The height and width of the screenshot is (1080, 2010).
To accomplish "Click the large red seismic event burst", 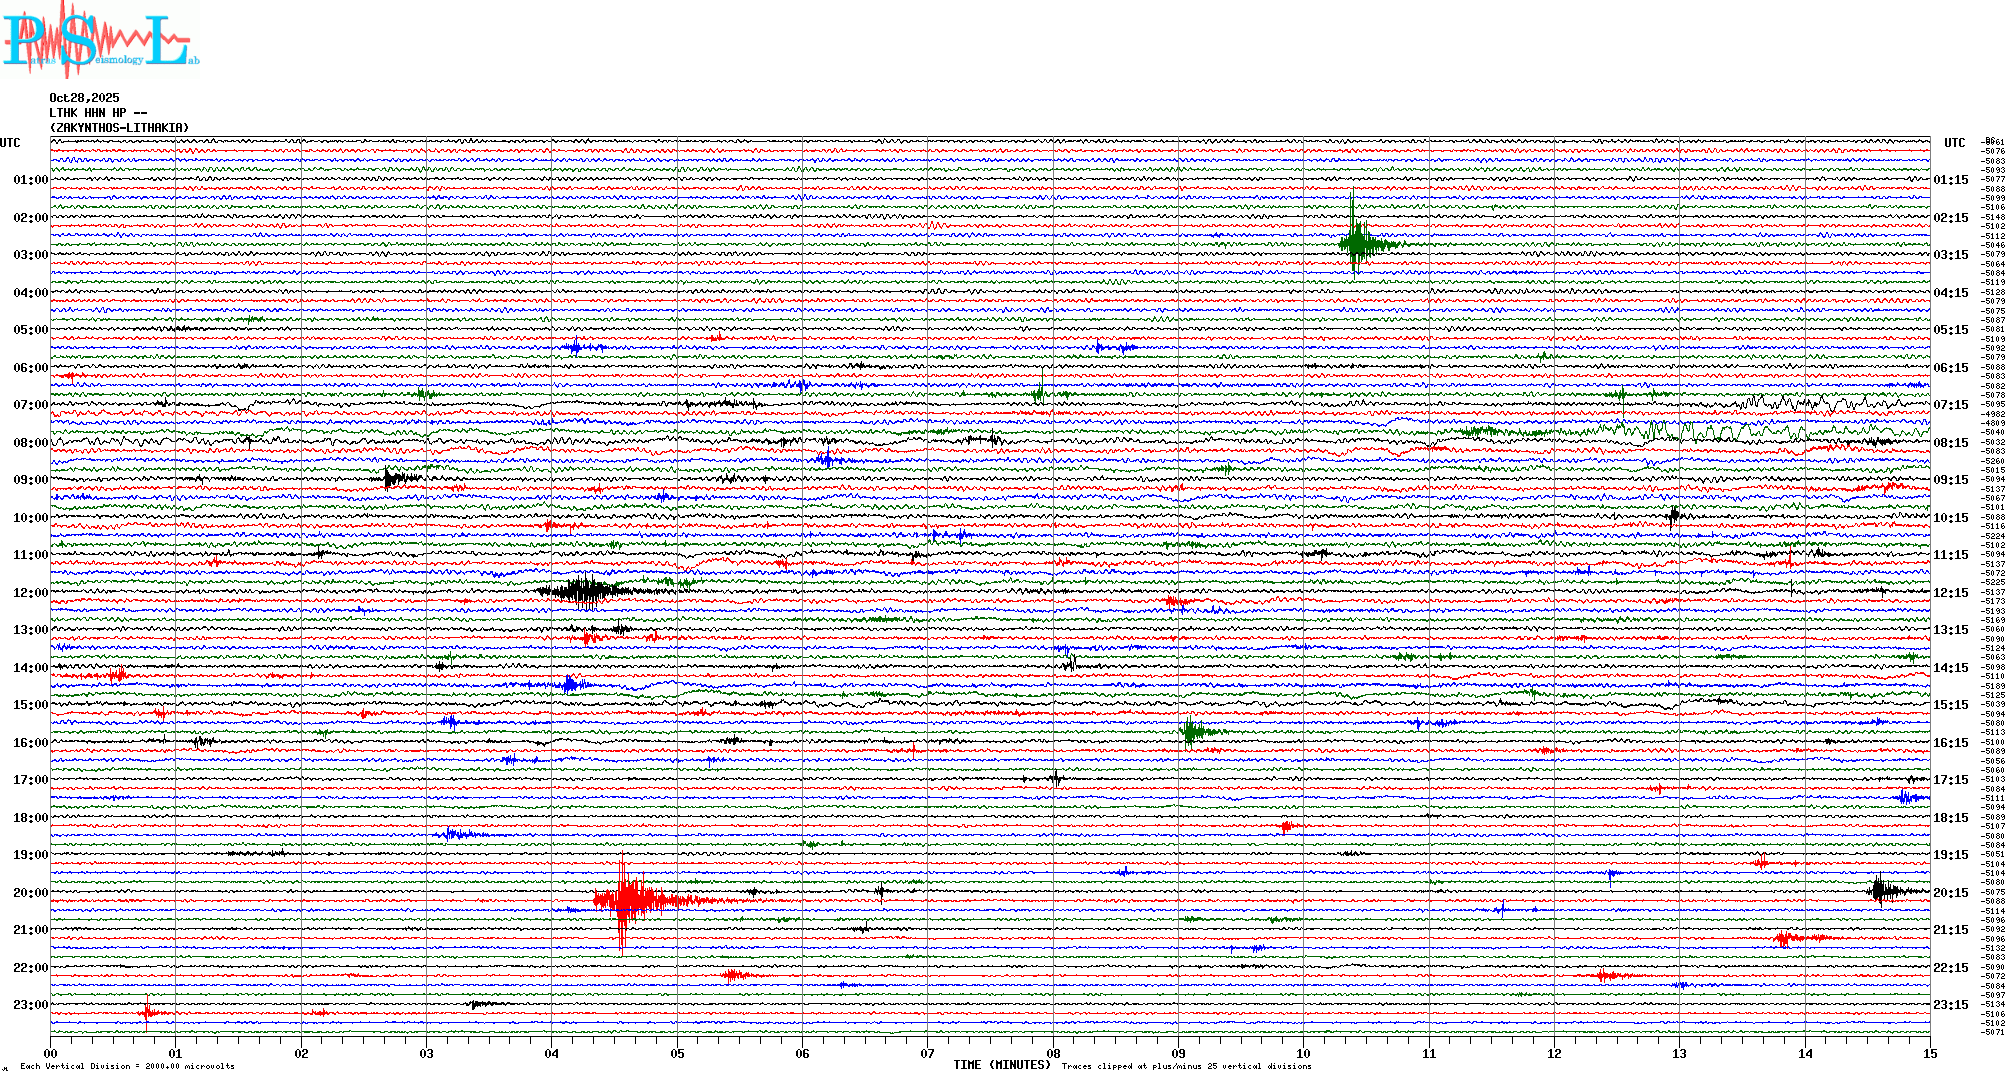I will [625, 900].
